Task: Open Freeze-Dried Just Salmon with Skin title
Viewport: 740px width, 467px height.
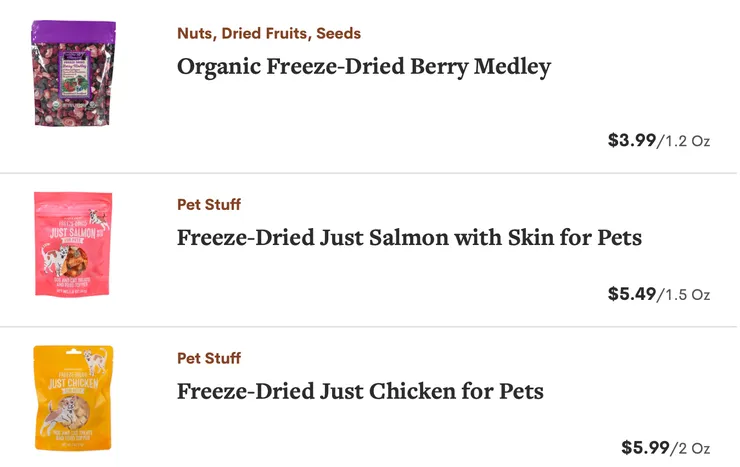Action: tap(409, 238)
